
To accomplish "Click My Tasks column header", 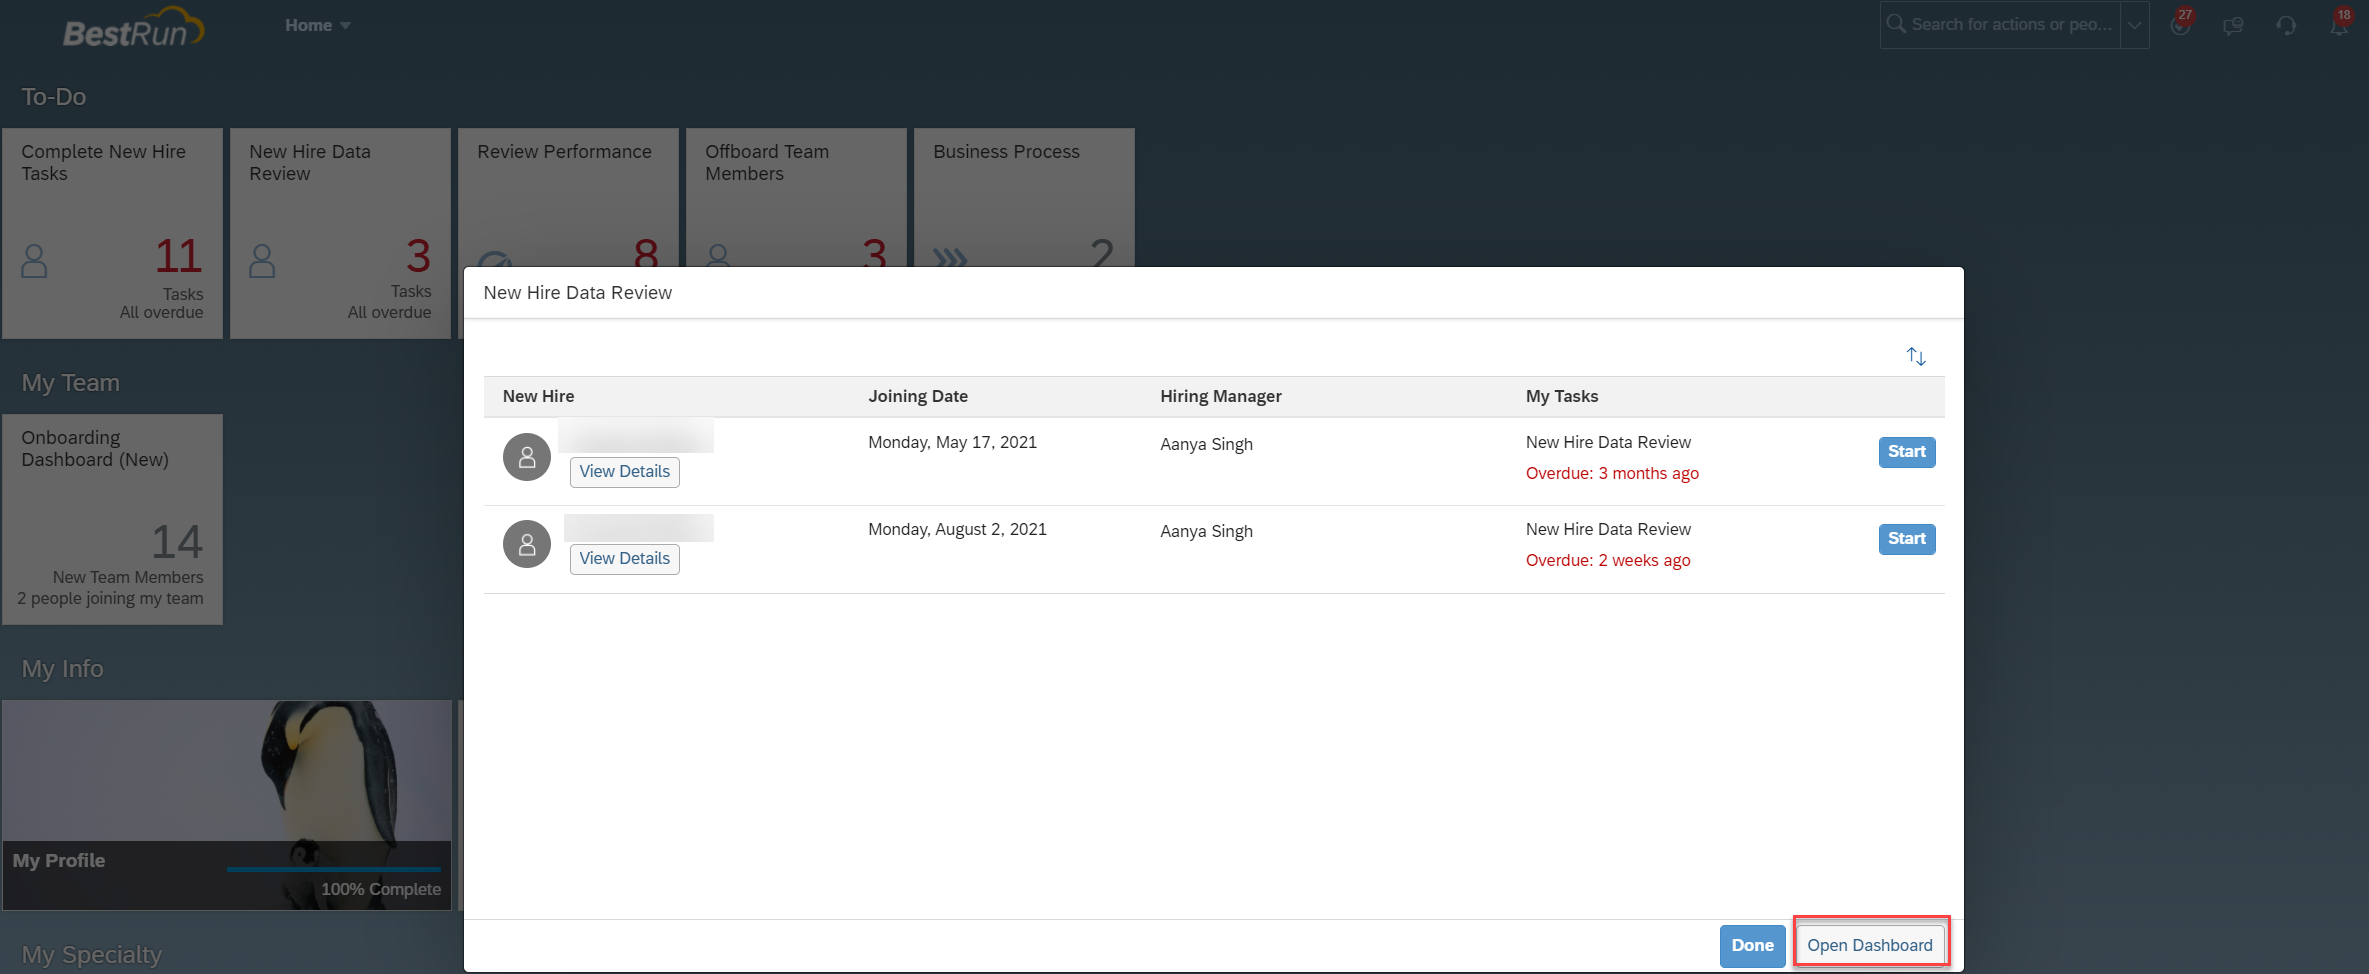I will (x=1562, y=396).
